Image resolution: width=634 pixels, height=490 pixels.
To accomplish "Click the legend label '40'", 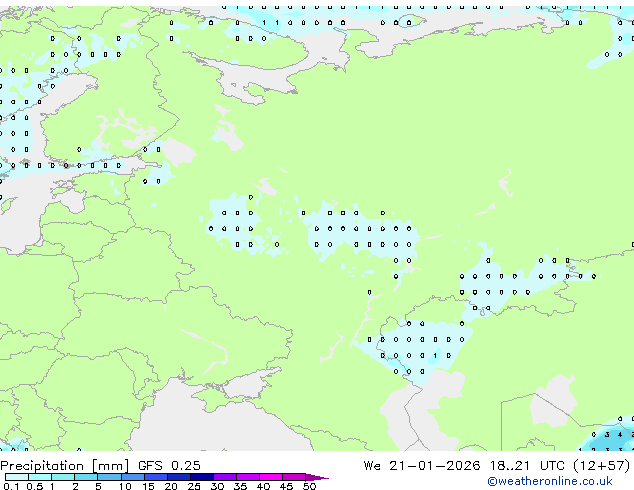I will click(264, 486).
